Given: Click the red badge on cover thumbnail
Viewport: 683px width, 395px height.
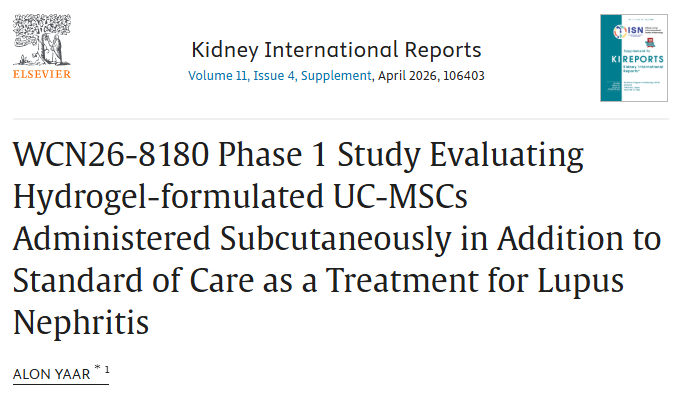Looking at the screenshot, I should (x=650, y=42).
